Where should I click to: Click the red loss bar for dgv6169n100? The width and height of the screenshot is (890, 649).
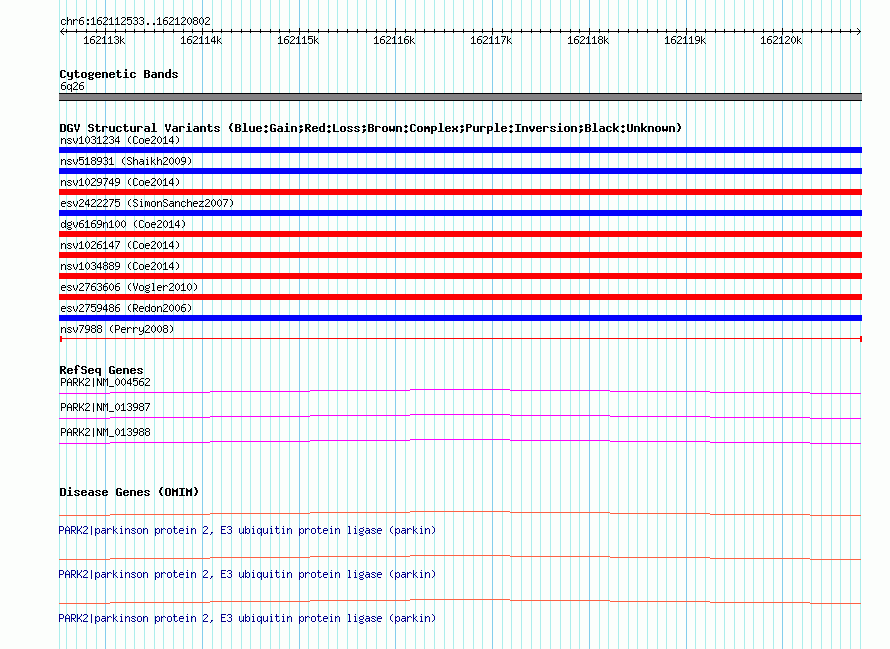460,234
